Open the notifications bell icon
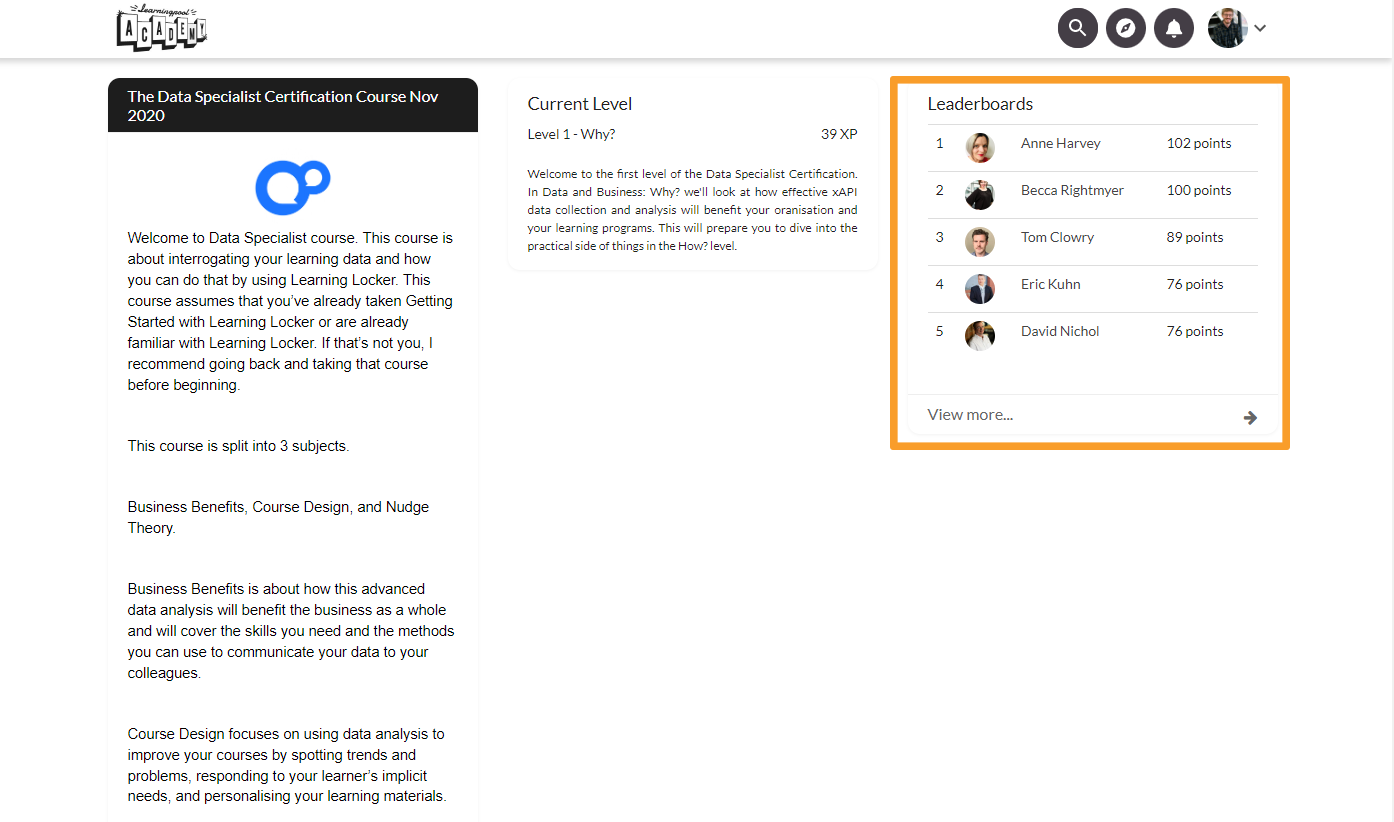The image size is (1394, 822). (x=1174, y=28)
